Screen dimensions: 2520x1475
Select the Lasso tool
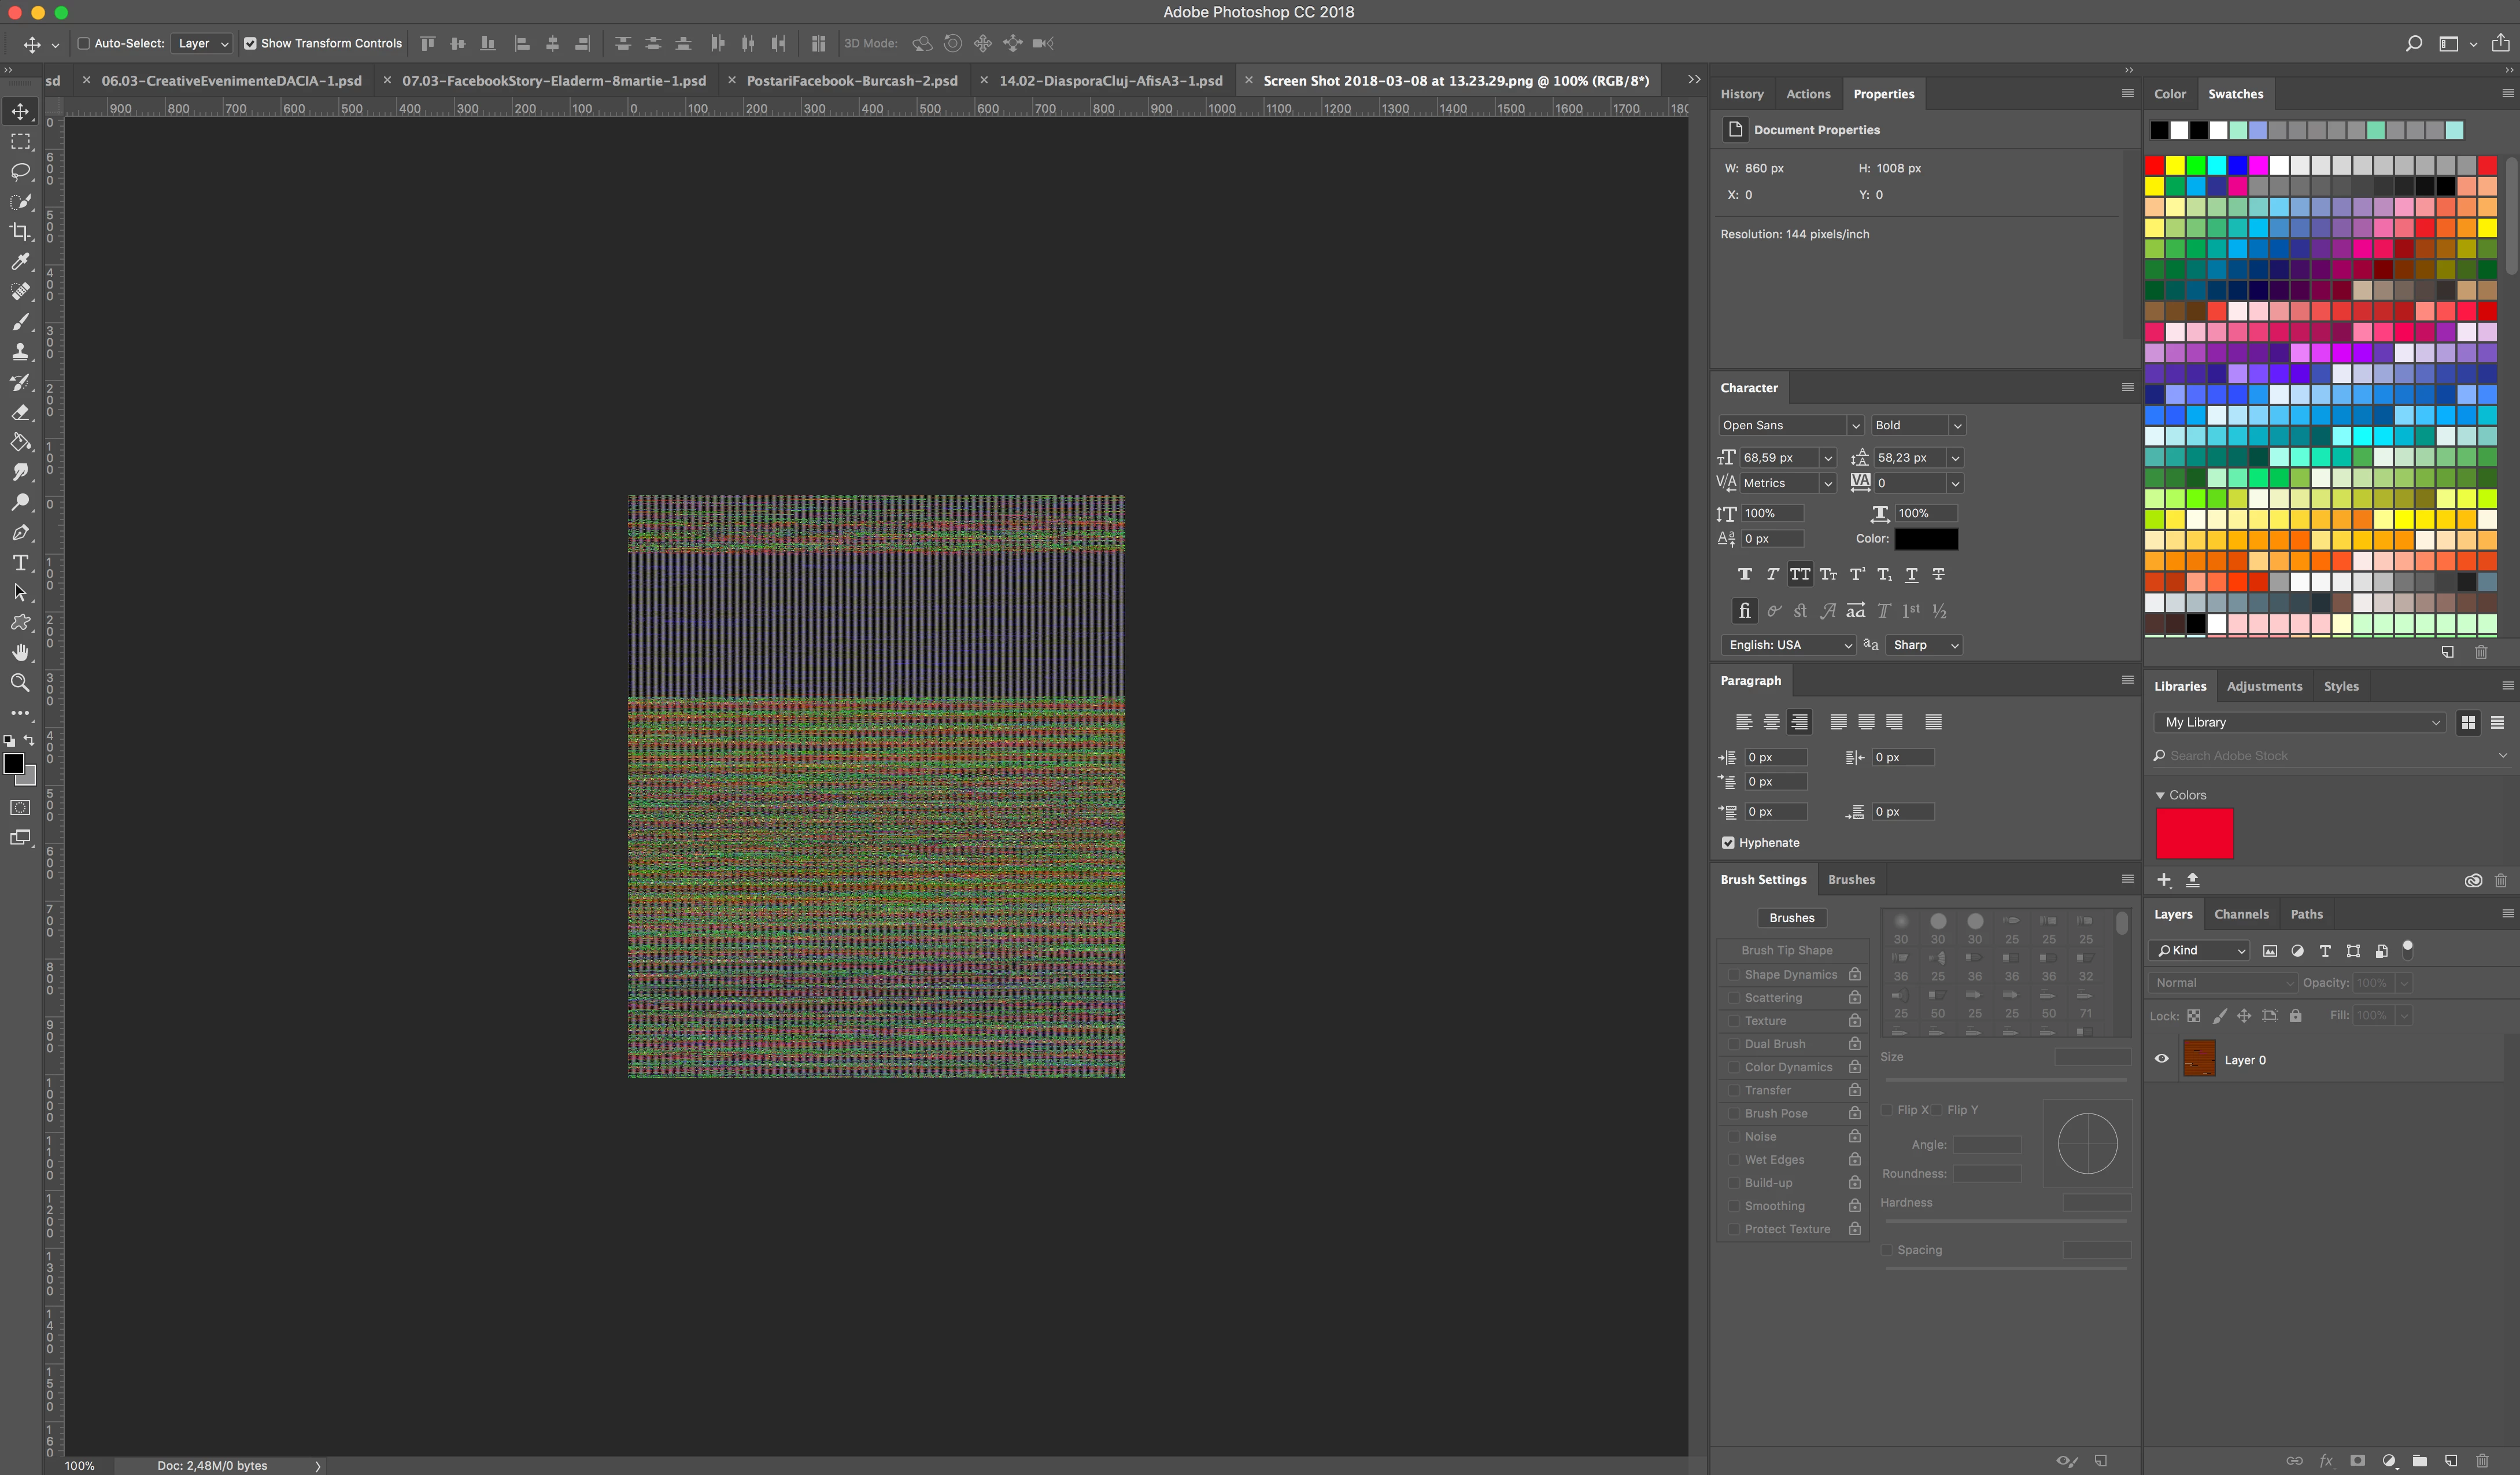pos(20,172)
